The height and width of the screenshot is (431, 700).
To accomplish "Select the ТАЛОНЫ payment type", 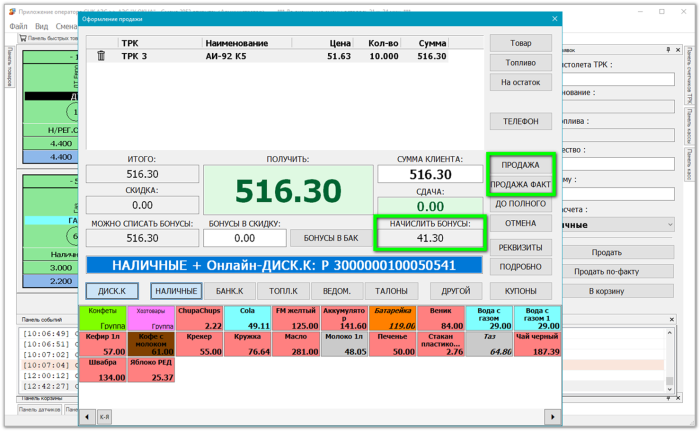I will 391,291.
